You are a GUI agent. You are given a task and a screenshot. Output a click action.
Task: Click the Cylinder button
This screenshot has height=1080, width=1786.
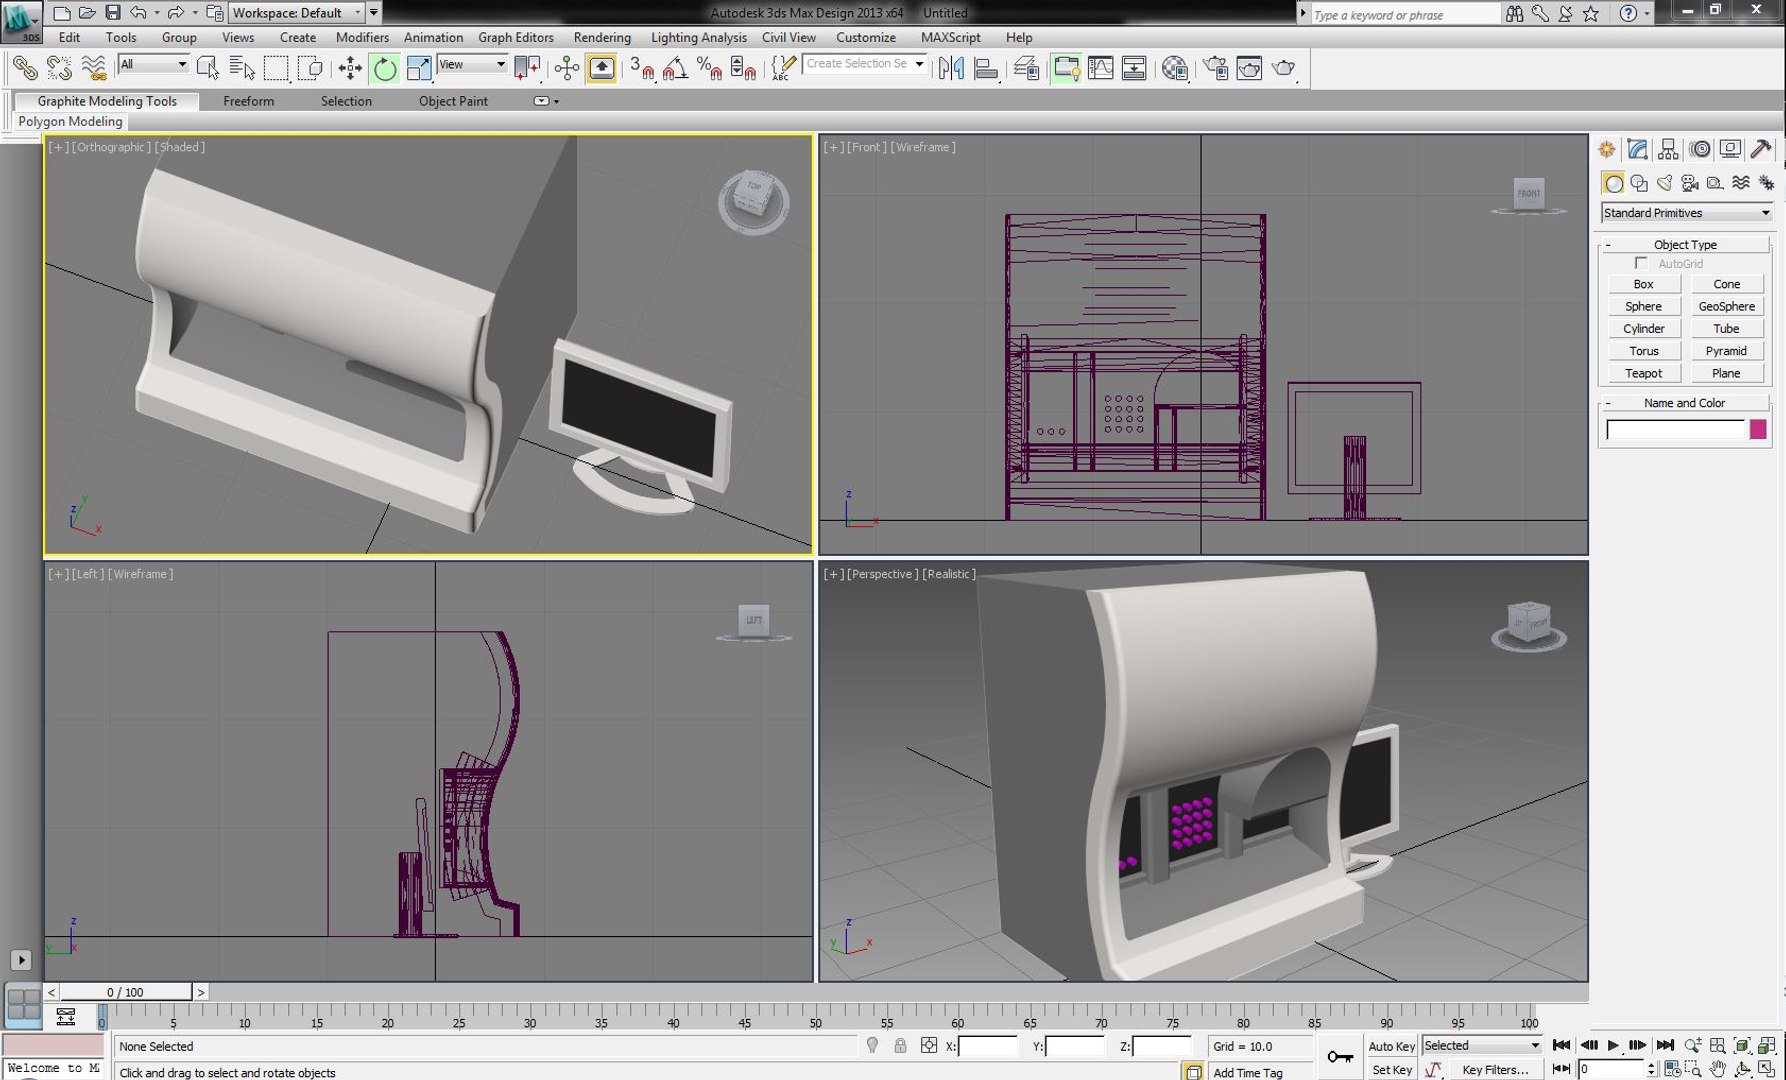pyautogui.click(x=1643, y=329)
